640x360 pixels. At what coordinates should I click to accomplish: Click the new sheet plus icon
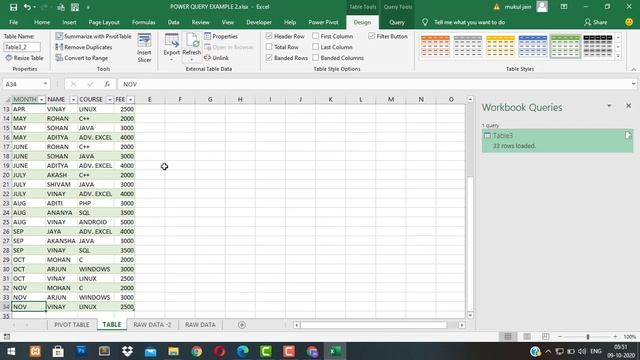click(x=242, y=325)
